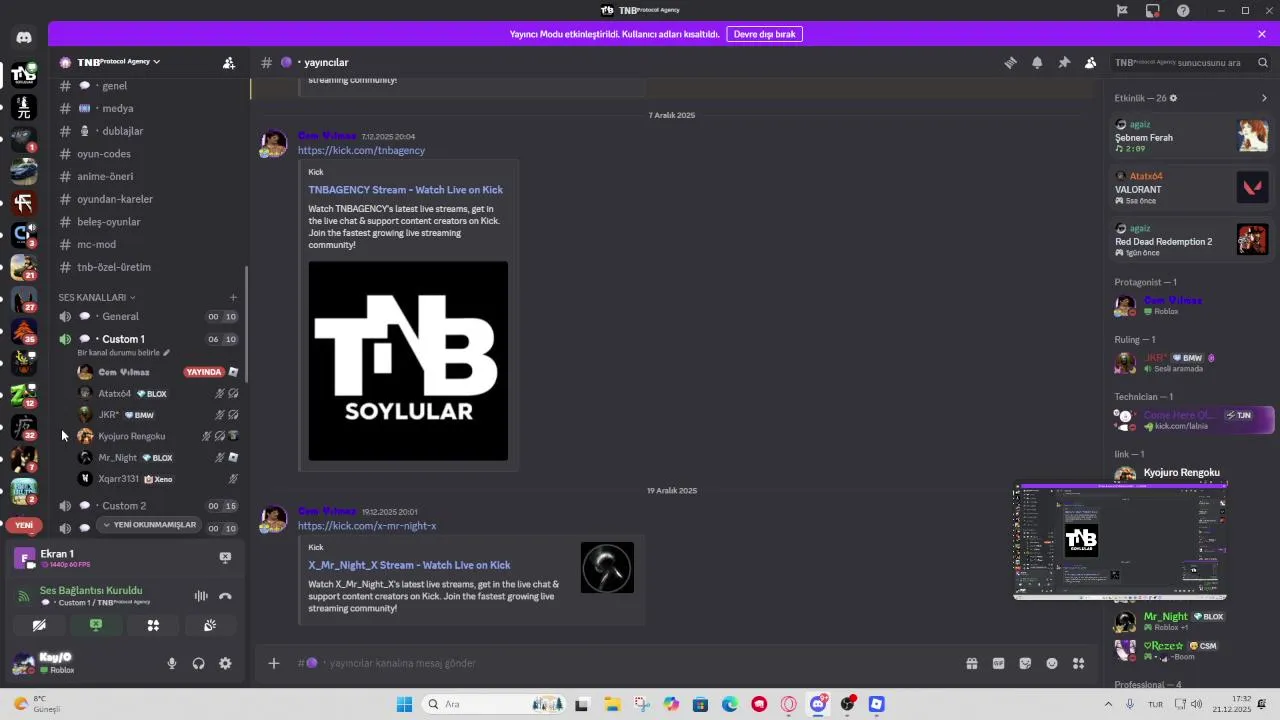Image resolution: width=1280 pixels, height=720 pixels.
Task: Toggle headphone deafen
Action: 198,663
